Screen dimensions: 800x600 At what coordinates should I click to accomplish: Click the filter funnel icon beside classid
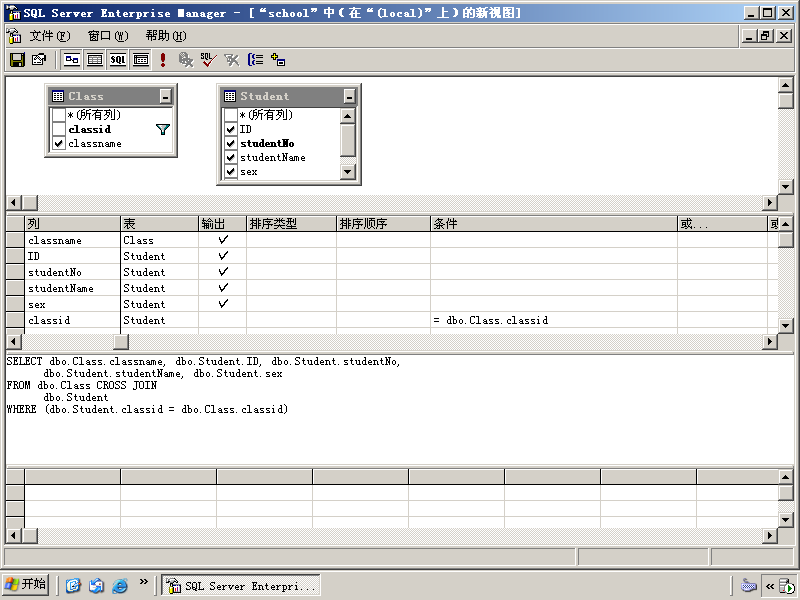[163, 130]
